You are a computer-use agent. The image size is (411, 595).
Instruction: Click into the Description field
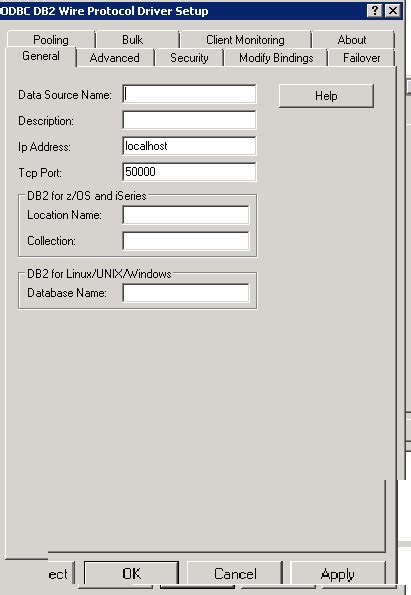tap(189, 120)
